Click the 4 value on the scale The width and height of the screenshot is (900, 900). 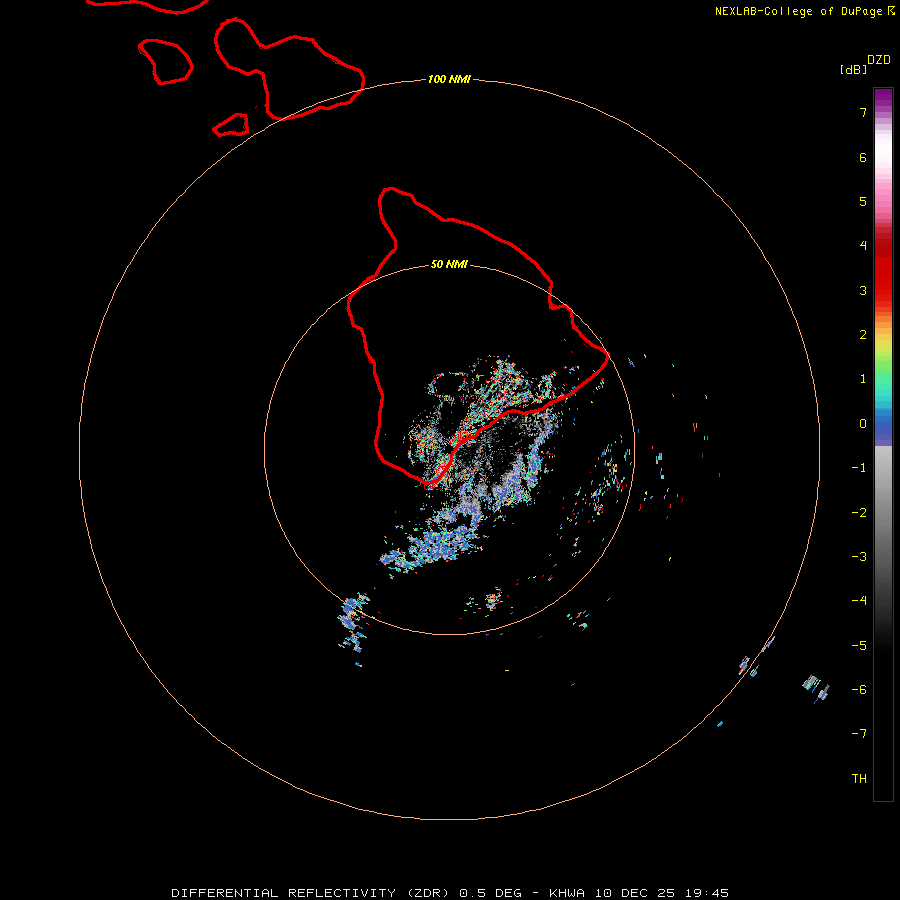click(x=863, y=246)
